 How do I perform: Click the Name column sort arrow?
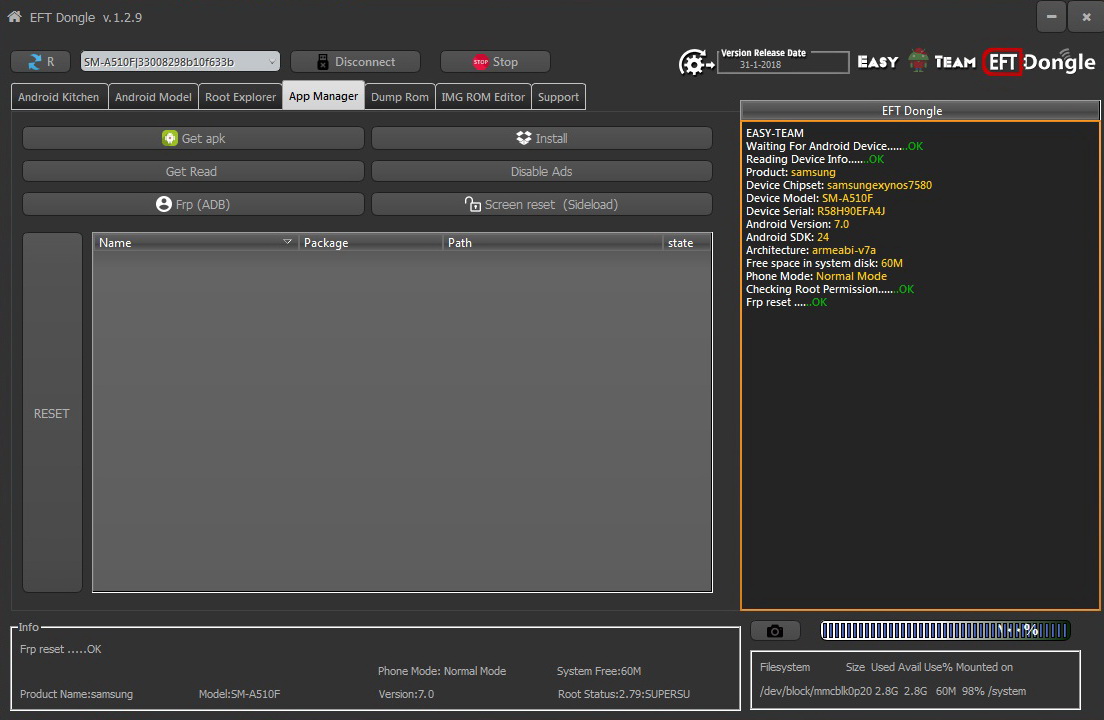pyautogui.click(x=287, y=242)
